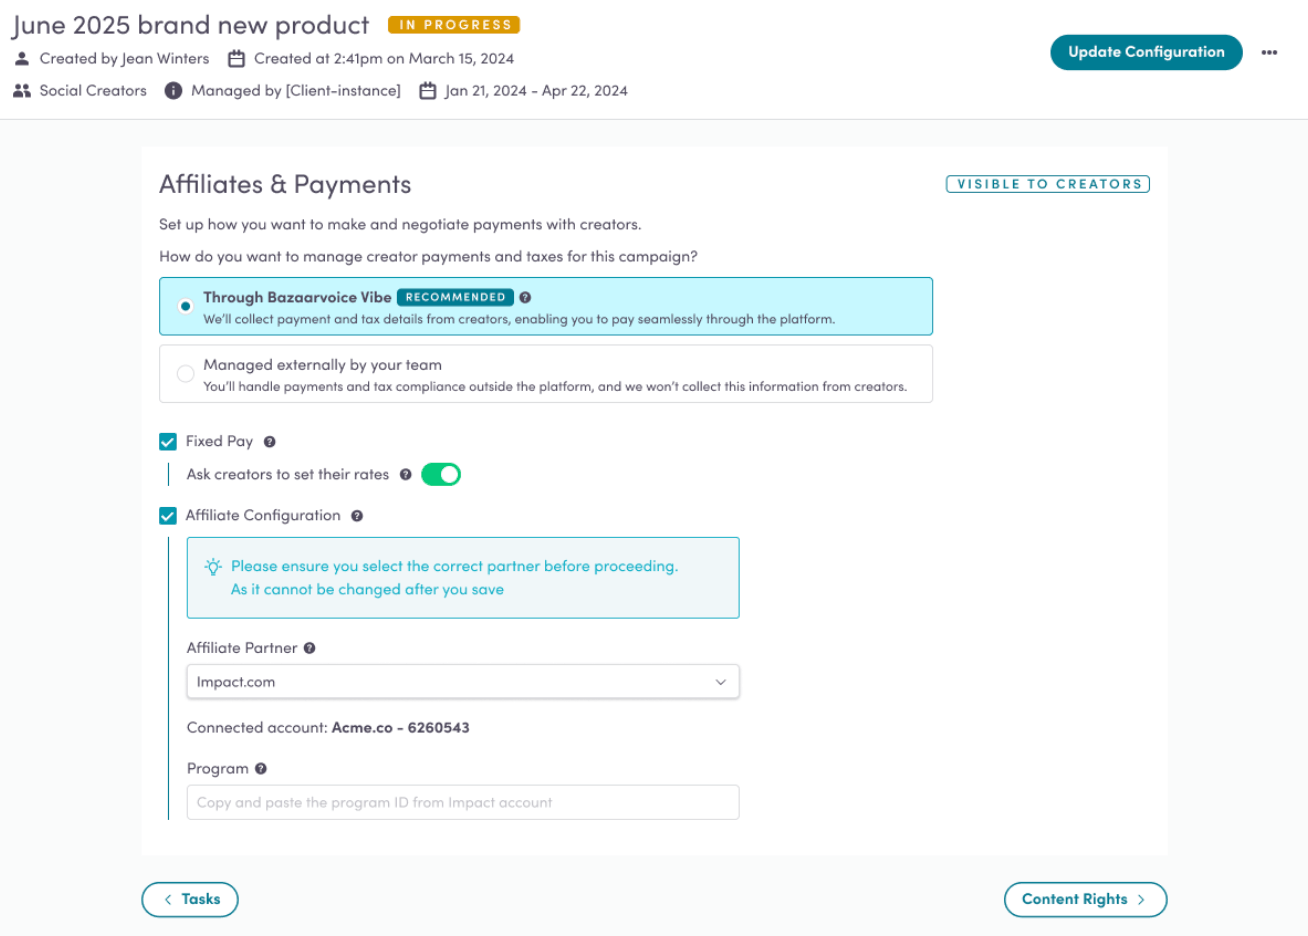This screenshot has height=936, width=1308.
Task: Click the Update Configuration button
Action: (x=1146, y=53)
